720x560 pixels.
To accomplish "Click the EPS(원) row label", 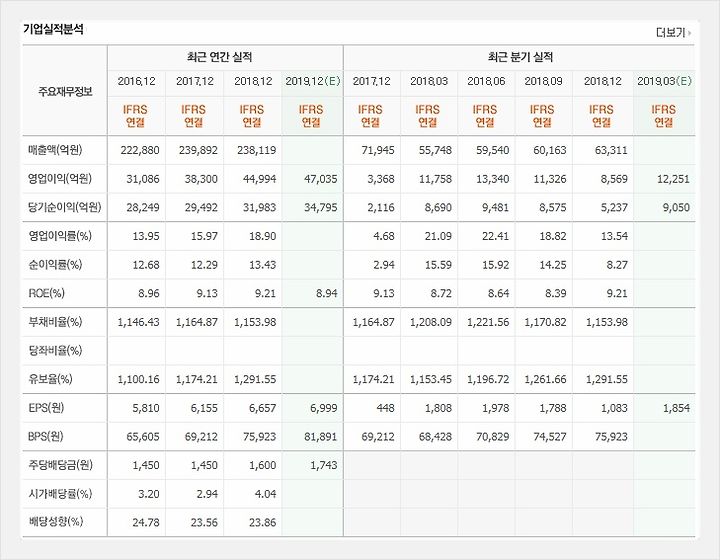I will click(46, 408).
